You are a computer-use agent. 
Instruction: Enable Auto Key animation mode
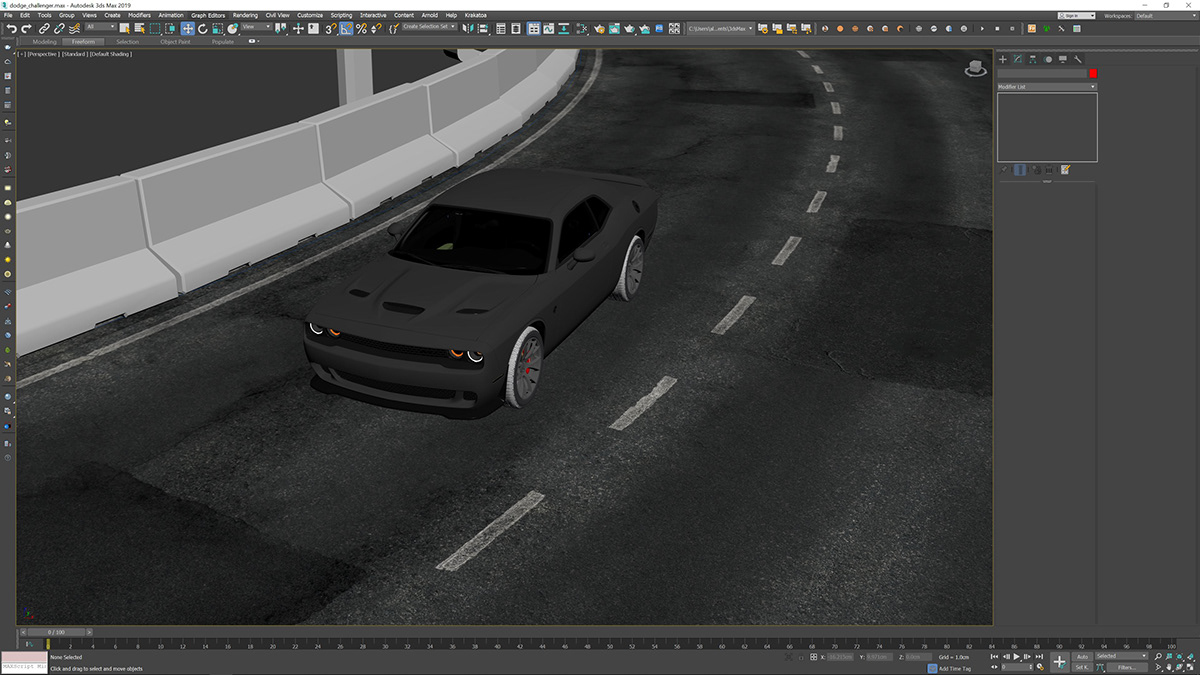(1083, 657)
